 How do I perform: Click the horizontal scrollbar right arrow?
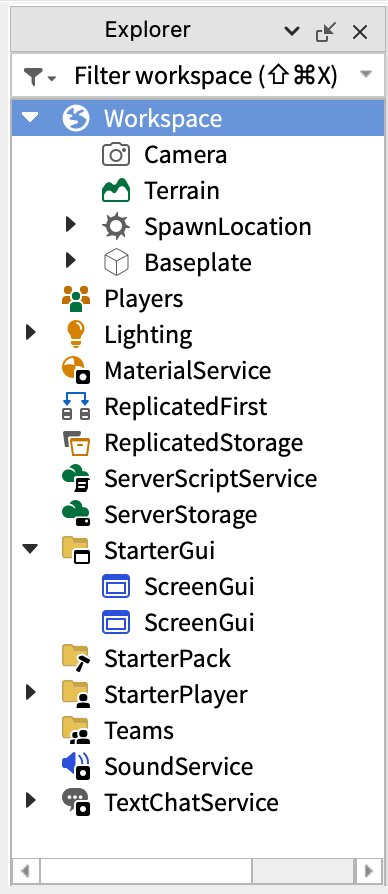(x=369, y=871)
